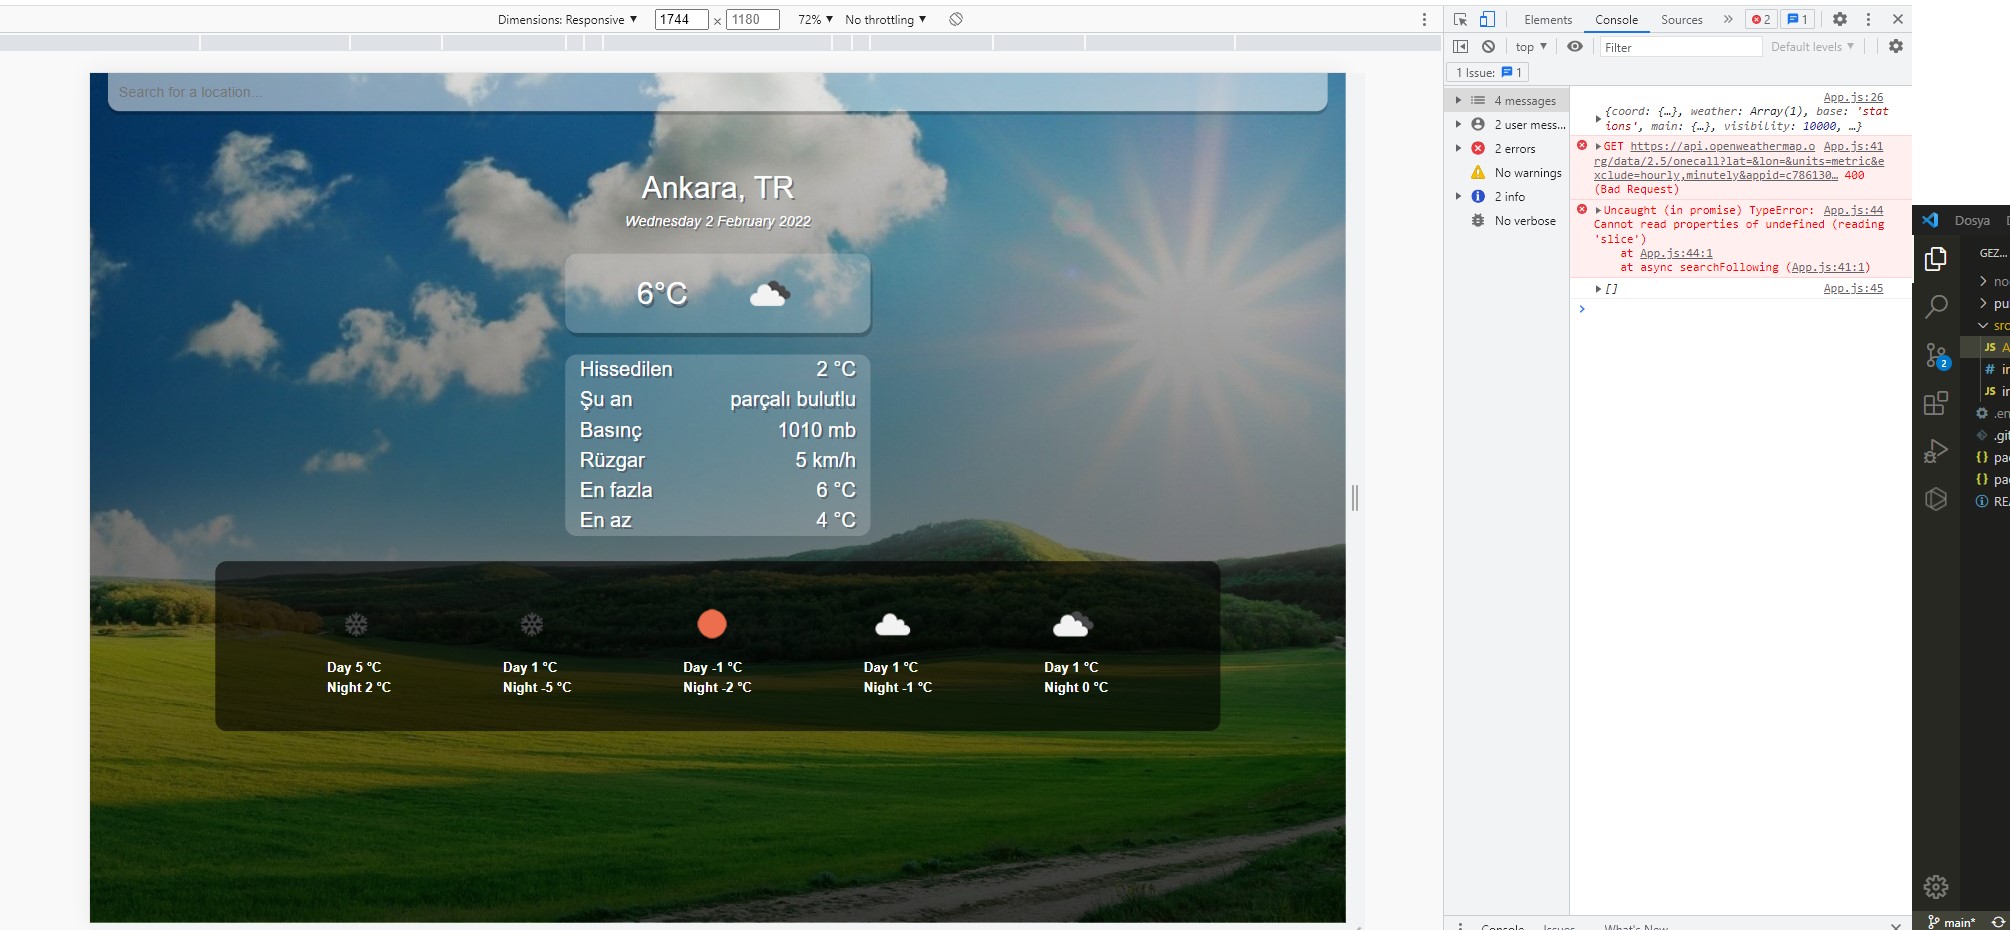This screenshot has height=930, width=2010.
Task: Expand the Uncaught TypeError entry
Action: pyautogui.click(x=1598, y=210)
